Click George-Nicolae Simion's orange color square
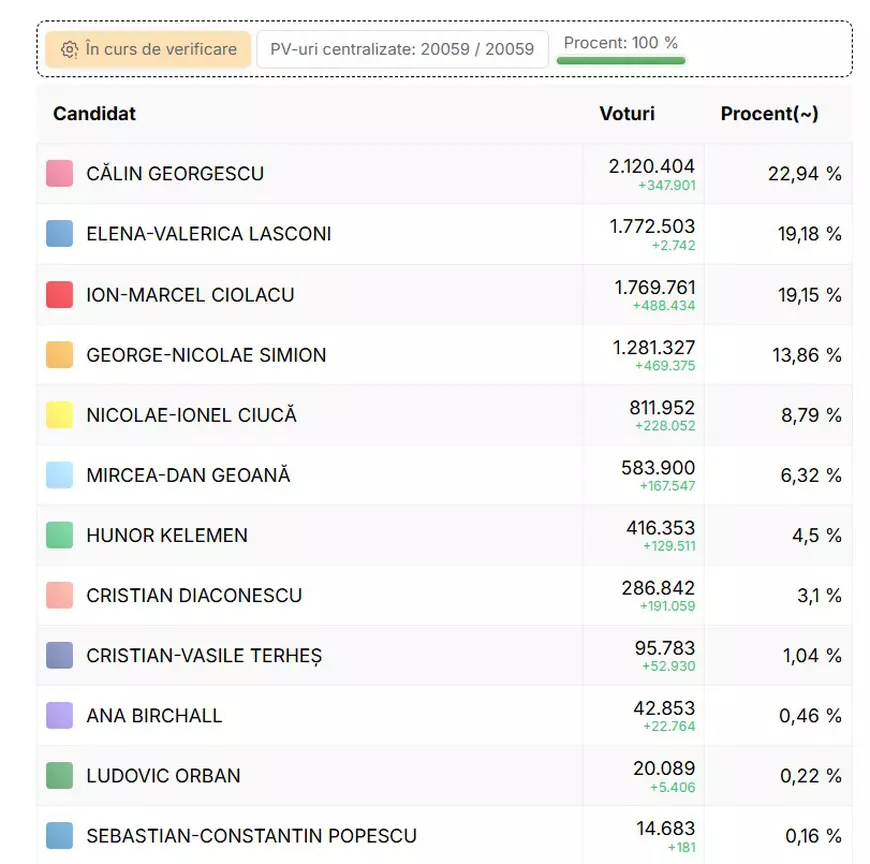Viewport: 870px width, 864px height. [58, 354]
